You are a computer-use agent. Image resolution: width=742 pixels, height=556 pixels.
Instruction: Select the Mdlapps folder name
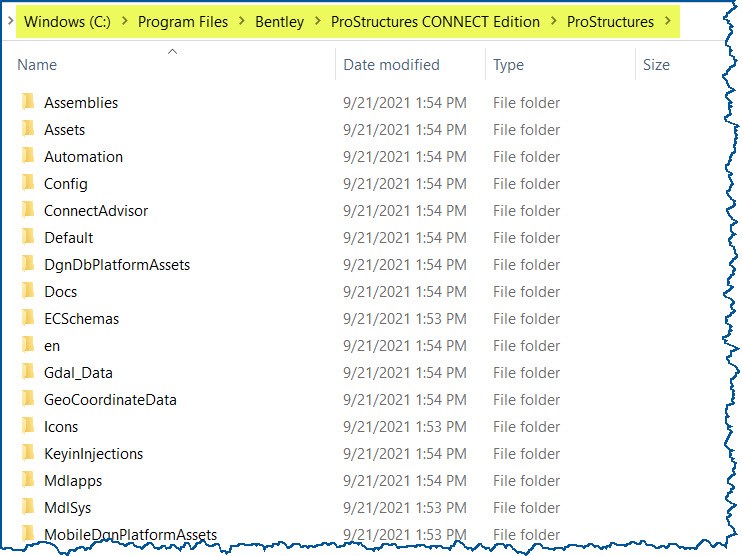point(73,480)
